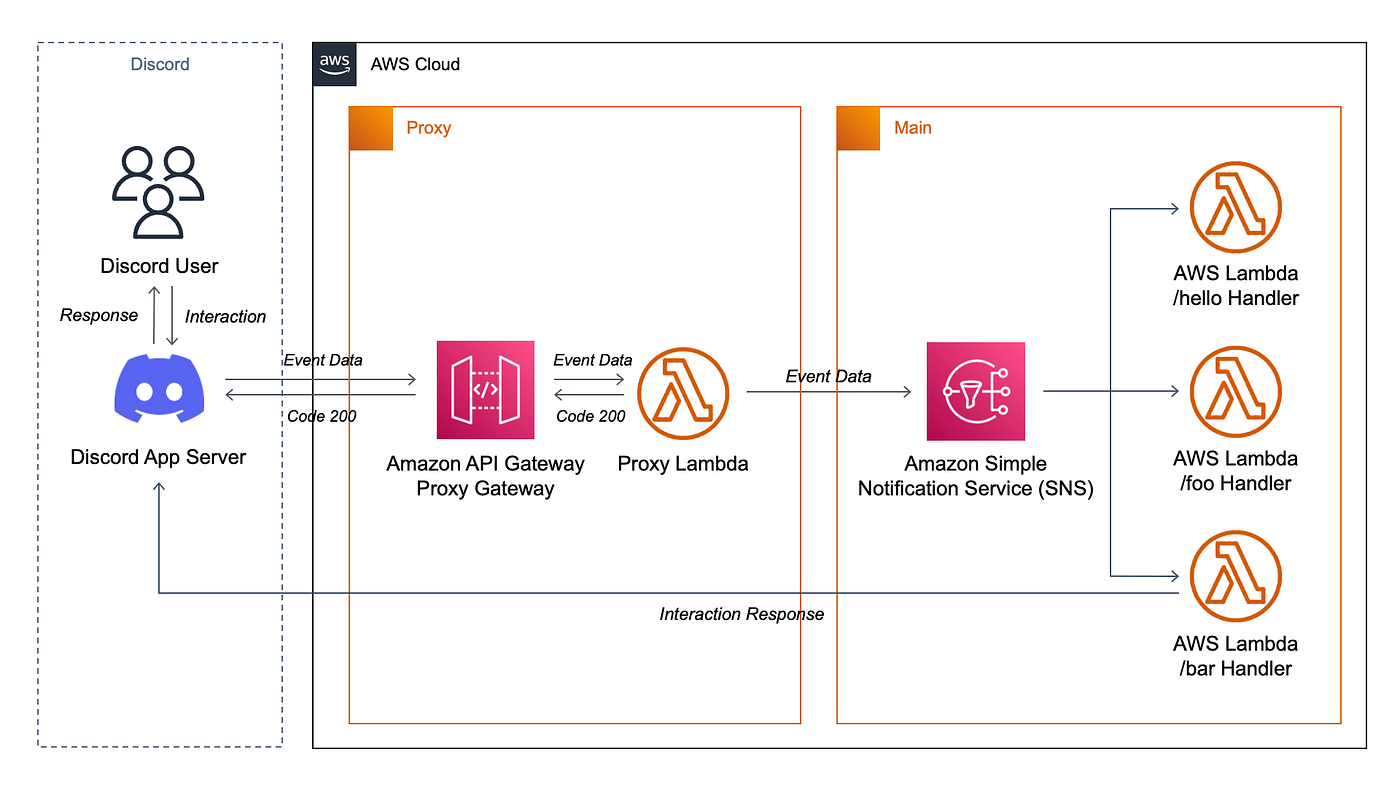
Task: Click the Amazon SNS icon
Action: [975, 391]
